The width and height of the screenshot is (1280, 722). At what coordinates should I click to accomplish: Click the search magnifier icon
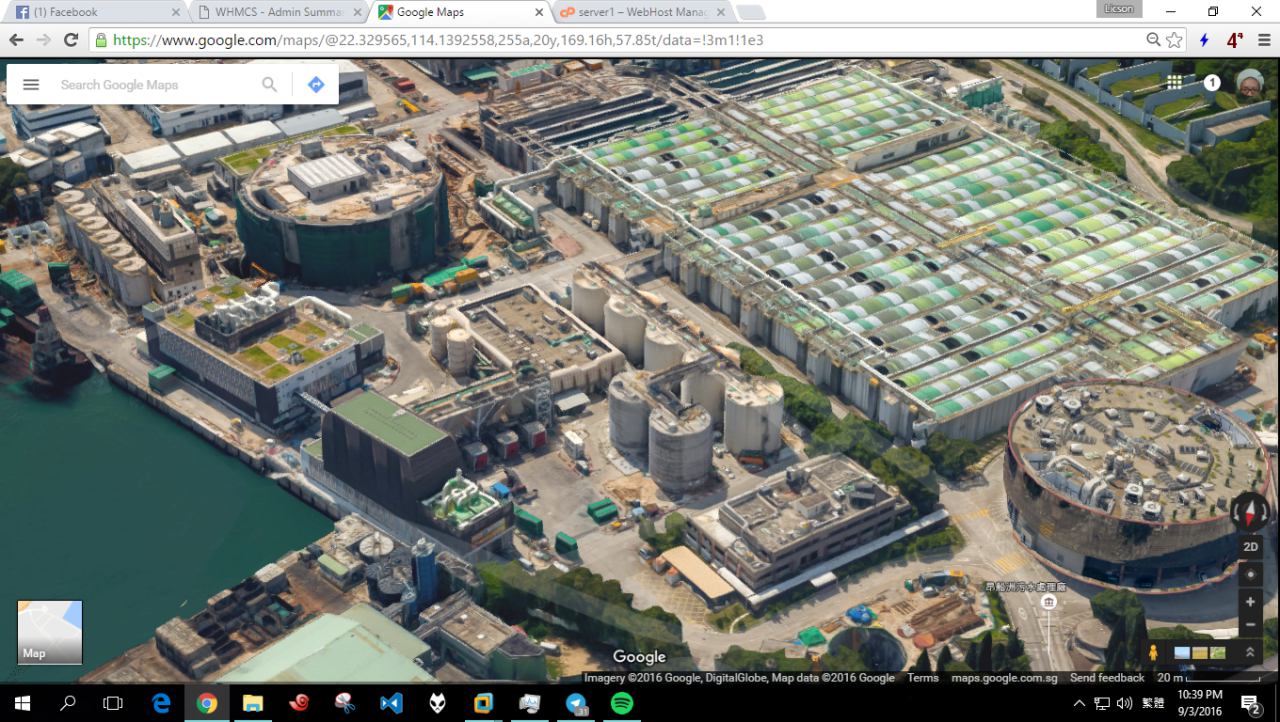click(269, 85)
